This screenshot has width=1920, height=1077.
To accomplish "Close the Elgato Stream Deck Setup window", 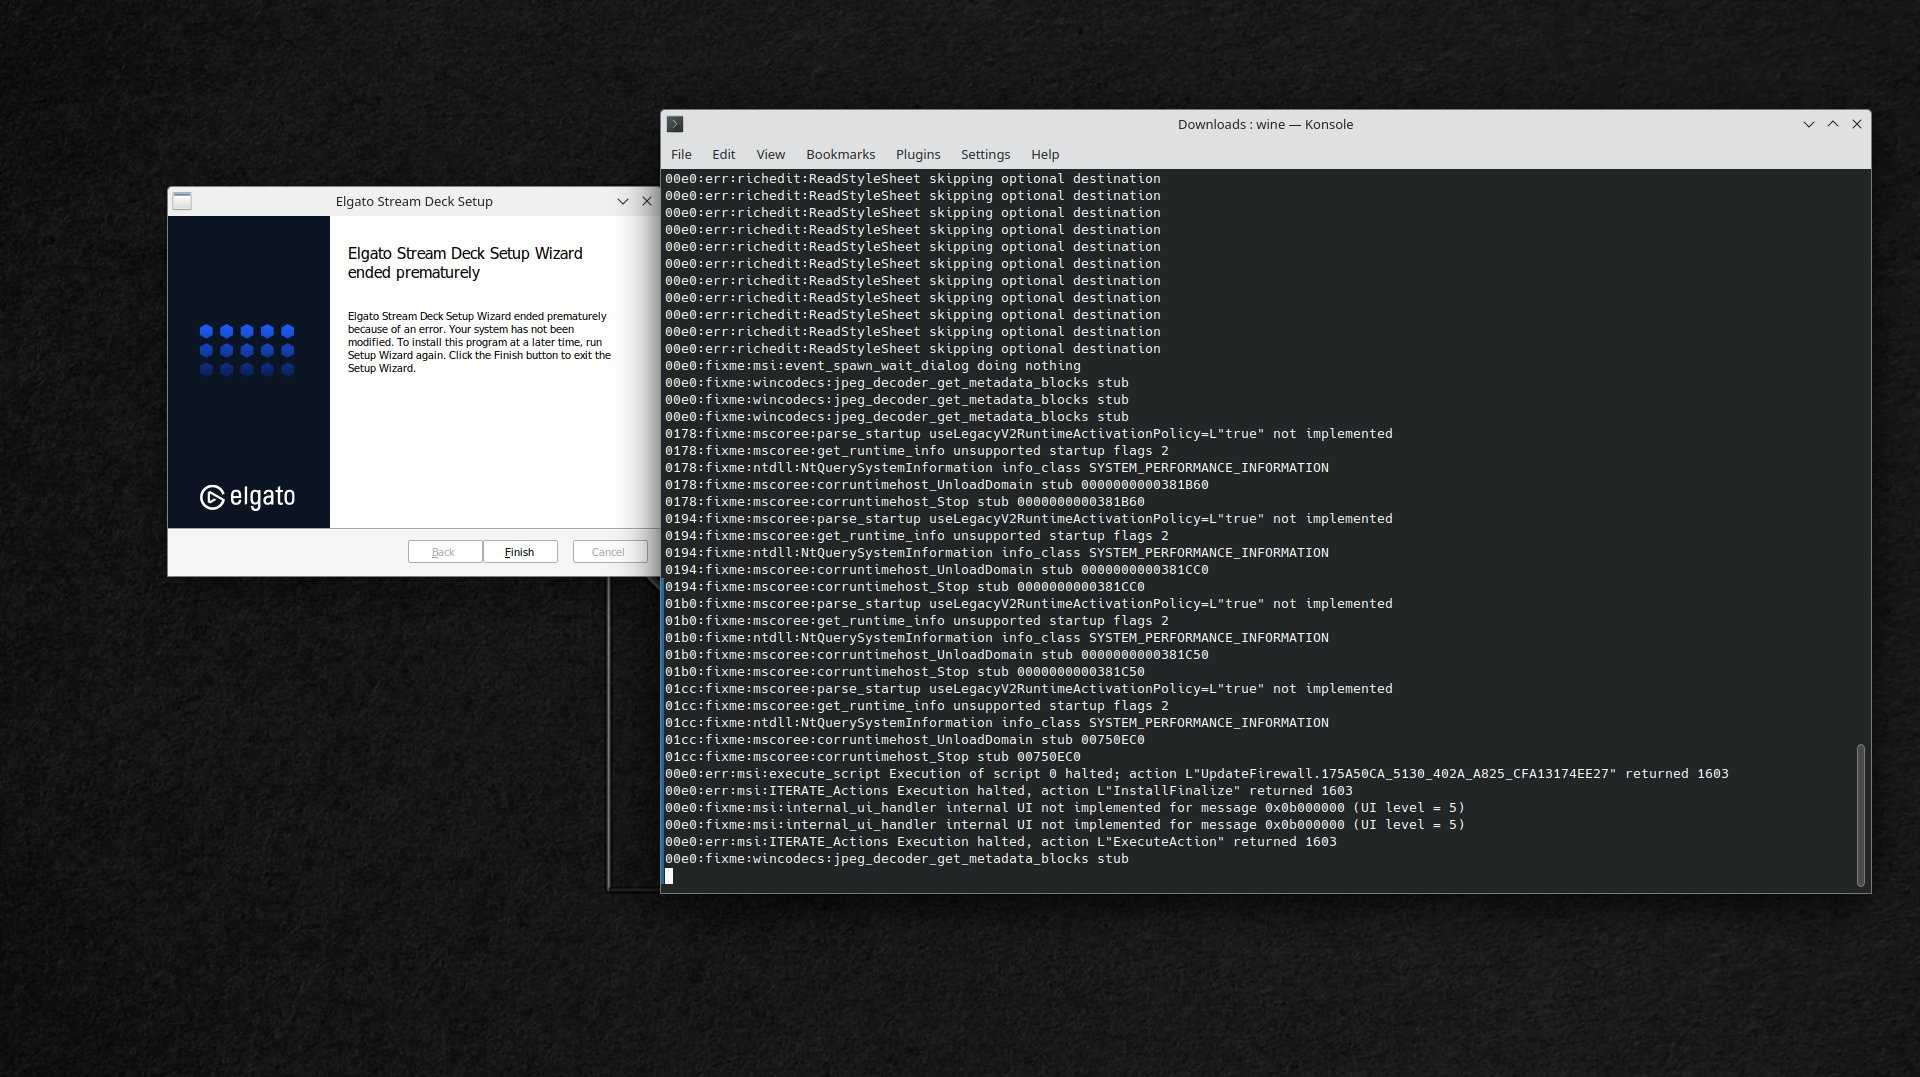I will coord(646,201).
